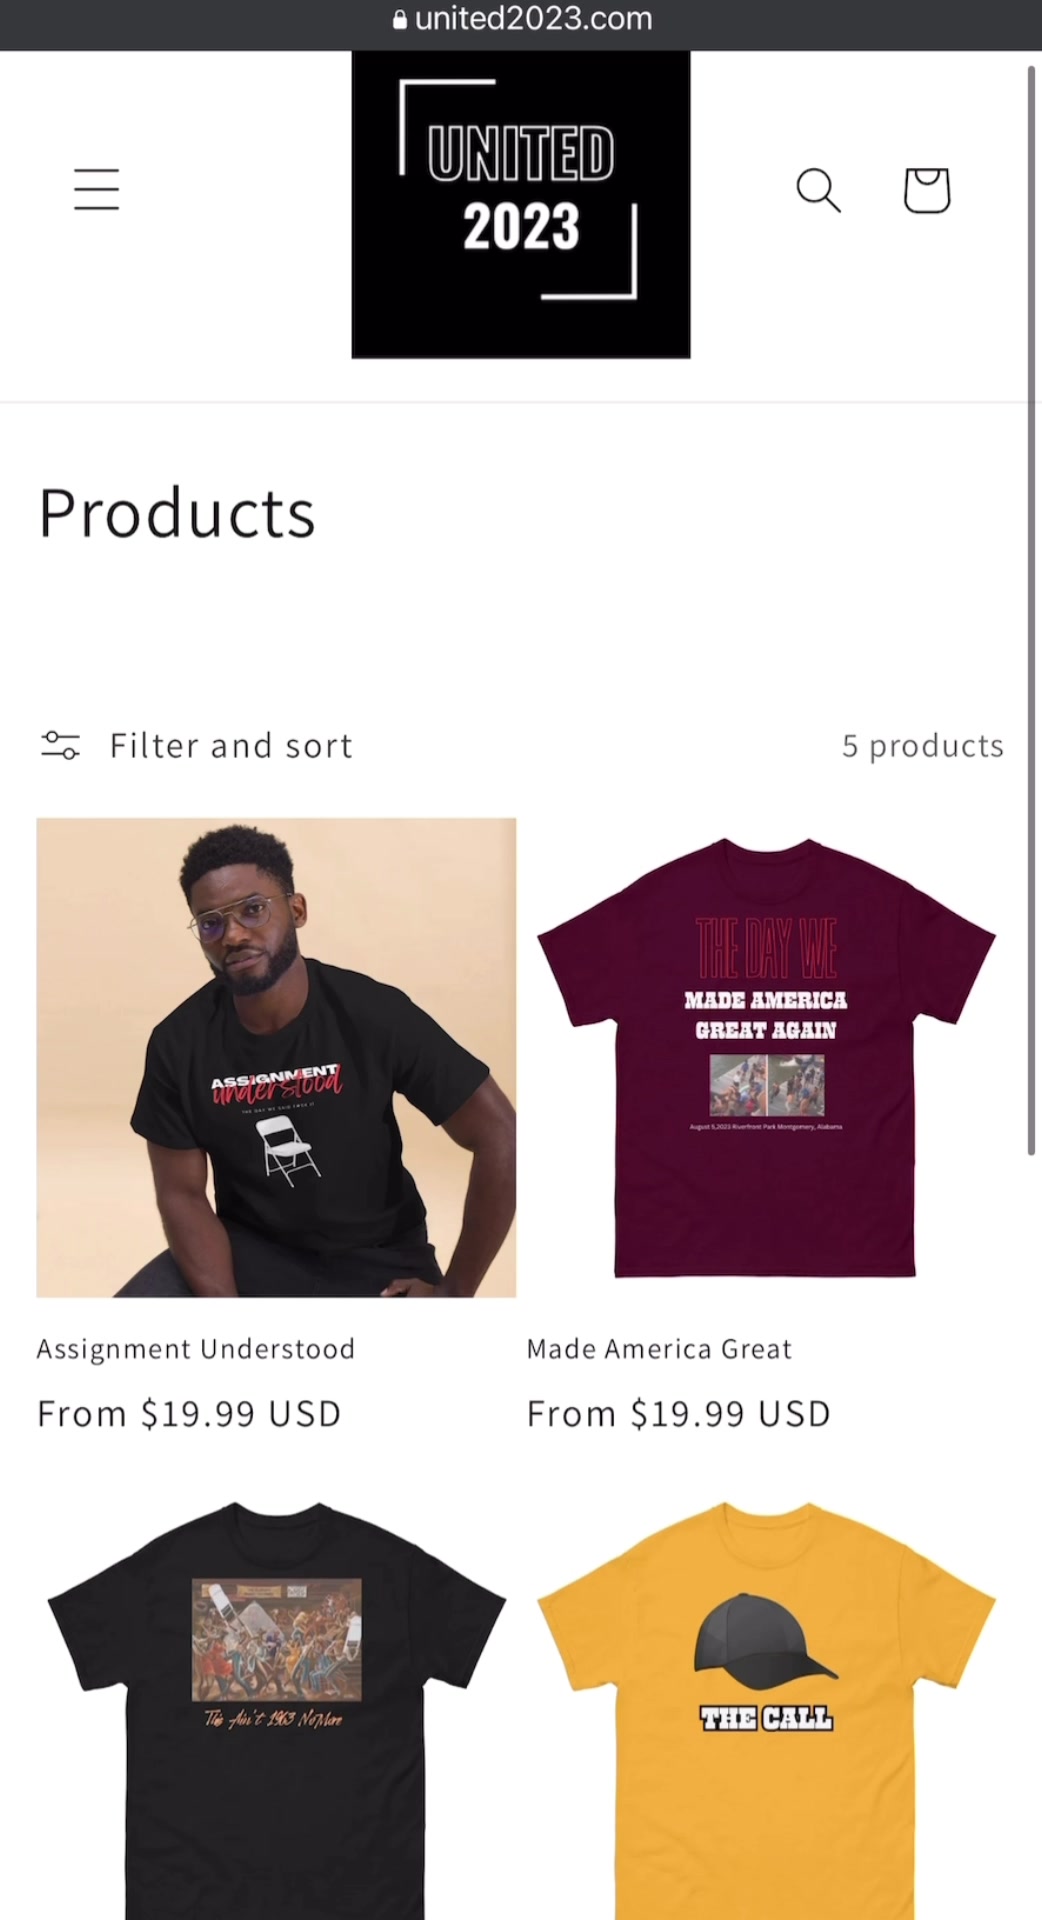Click the 5 products count label
This screenshot has width=1042, height=1920.
922,745
